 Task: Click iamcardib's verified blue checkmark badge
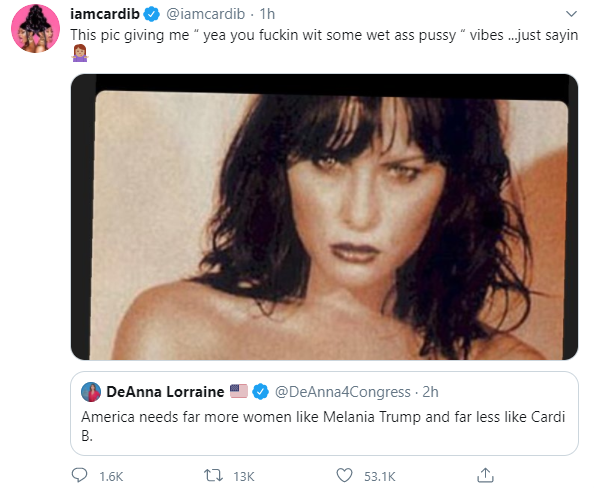(152, 14)
